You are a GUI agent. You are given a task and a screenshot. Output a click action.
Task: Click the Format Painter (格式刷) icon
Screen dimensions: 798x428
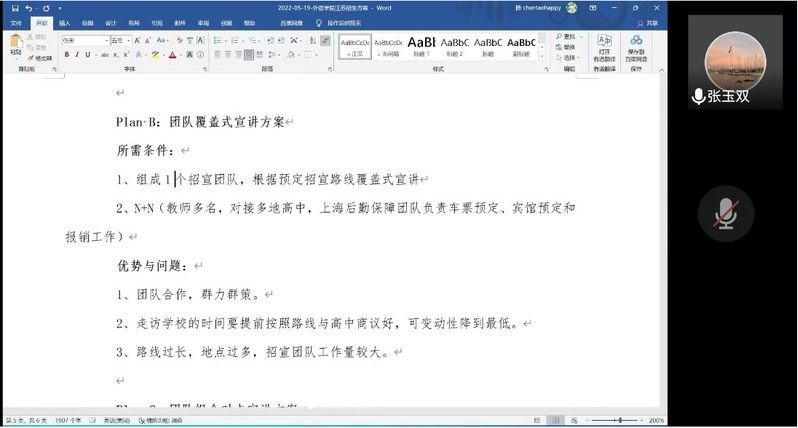[42, 59]
